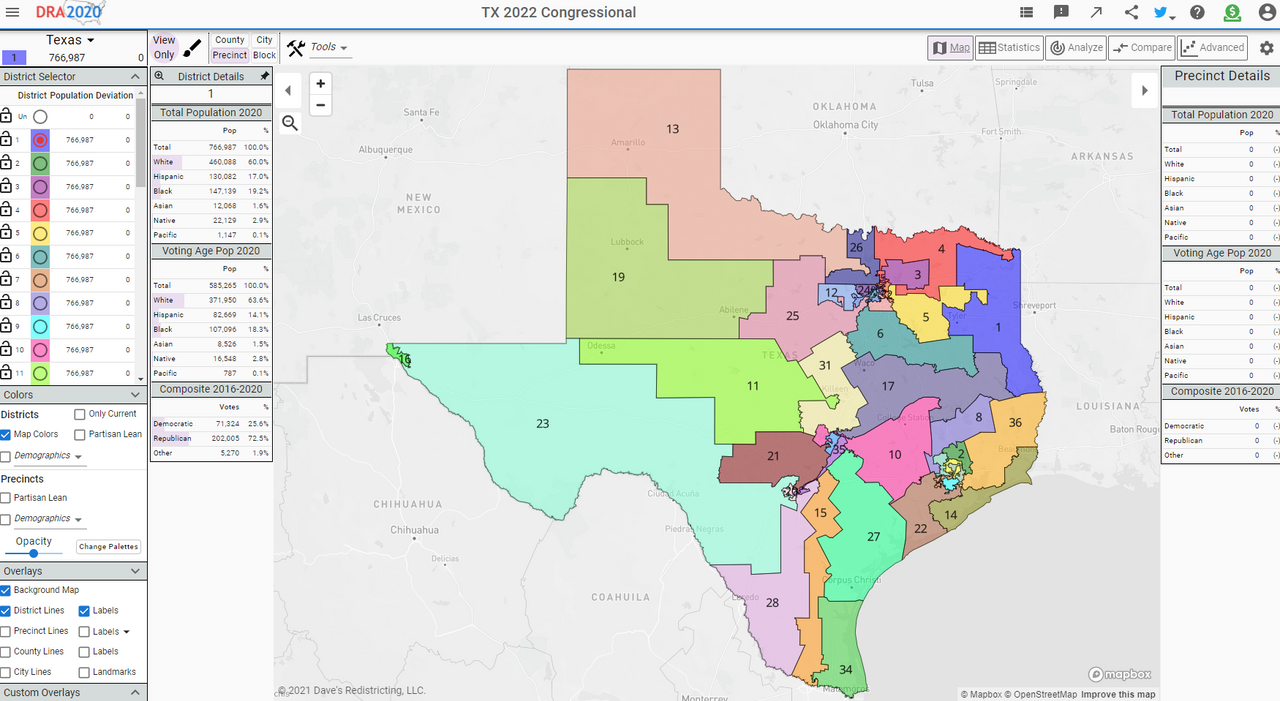Collapse the District Selector panel
1280x701 pixels.
136,76
